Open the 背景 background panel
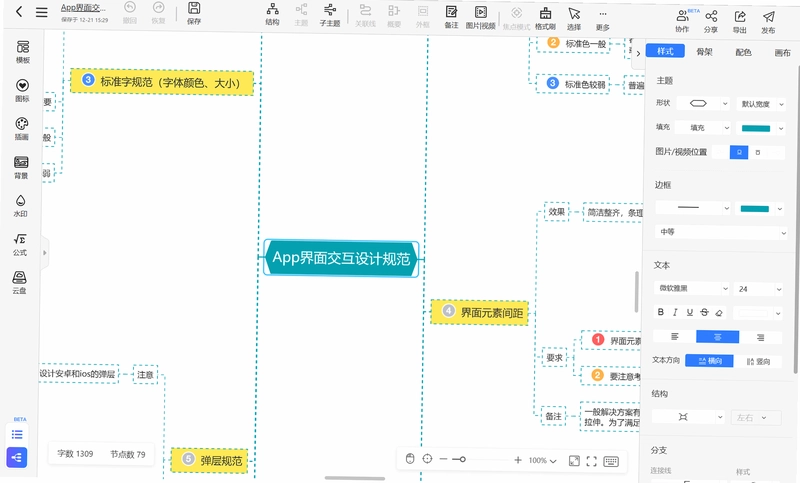Screen dimensions: 800x483 coord(21,167)
